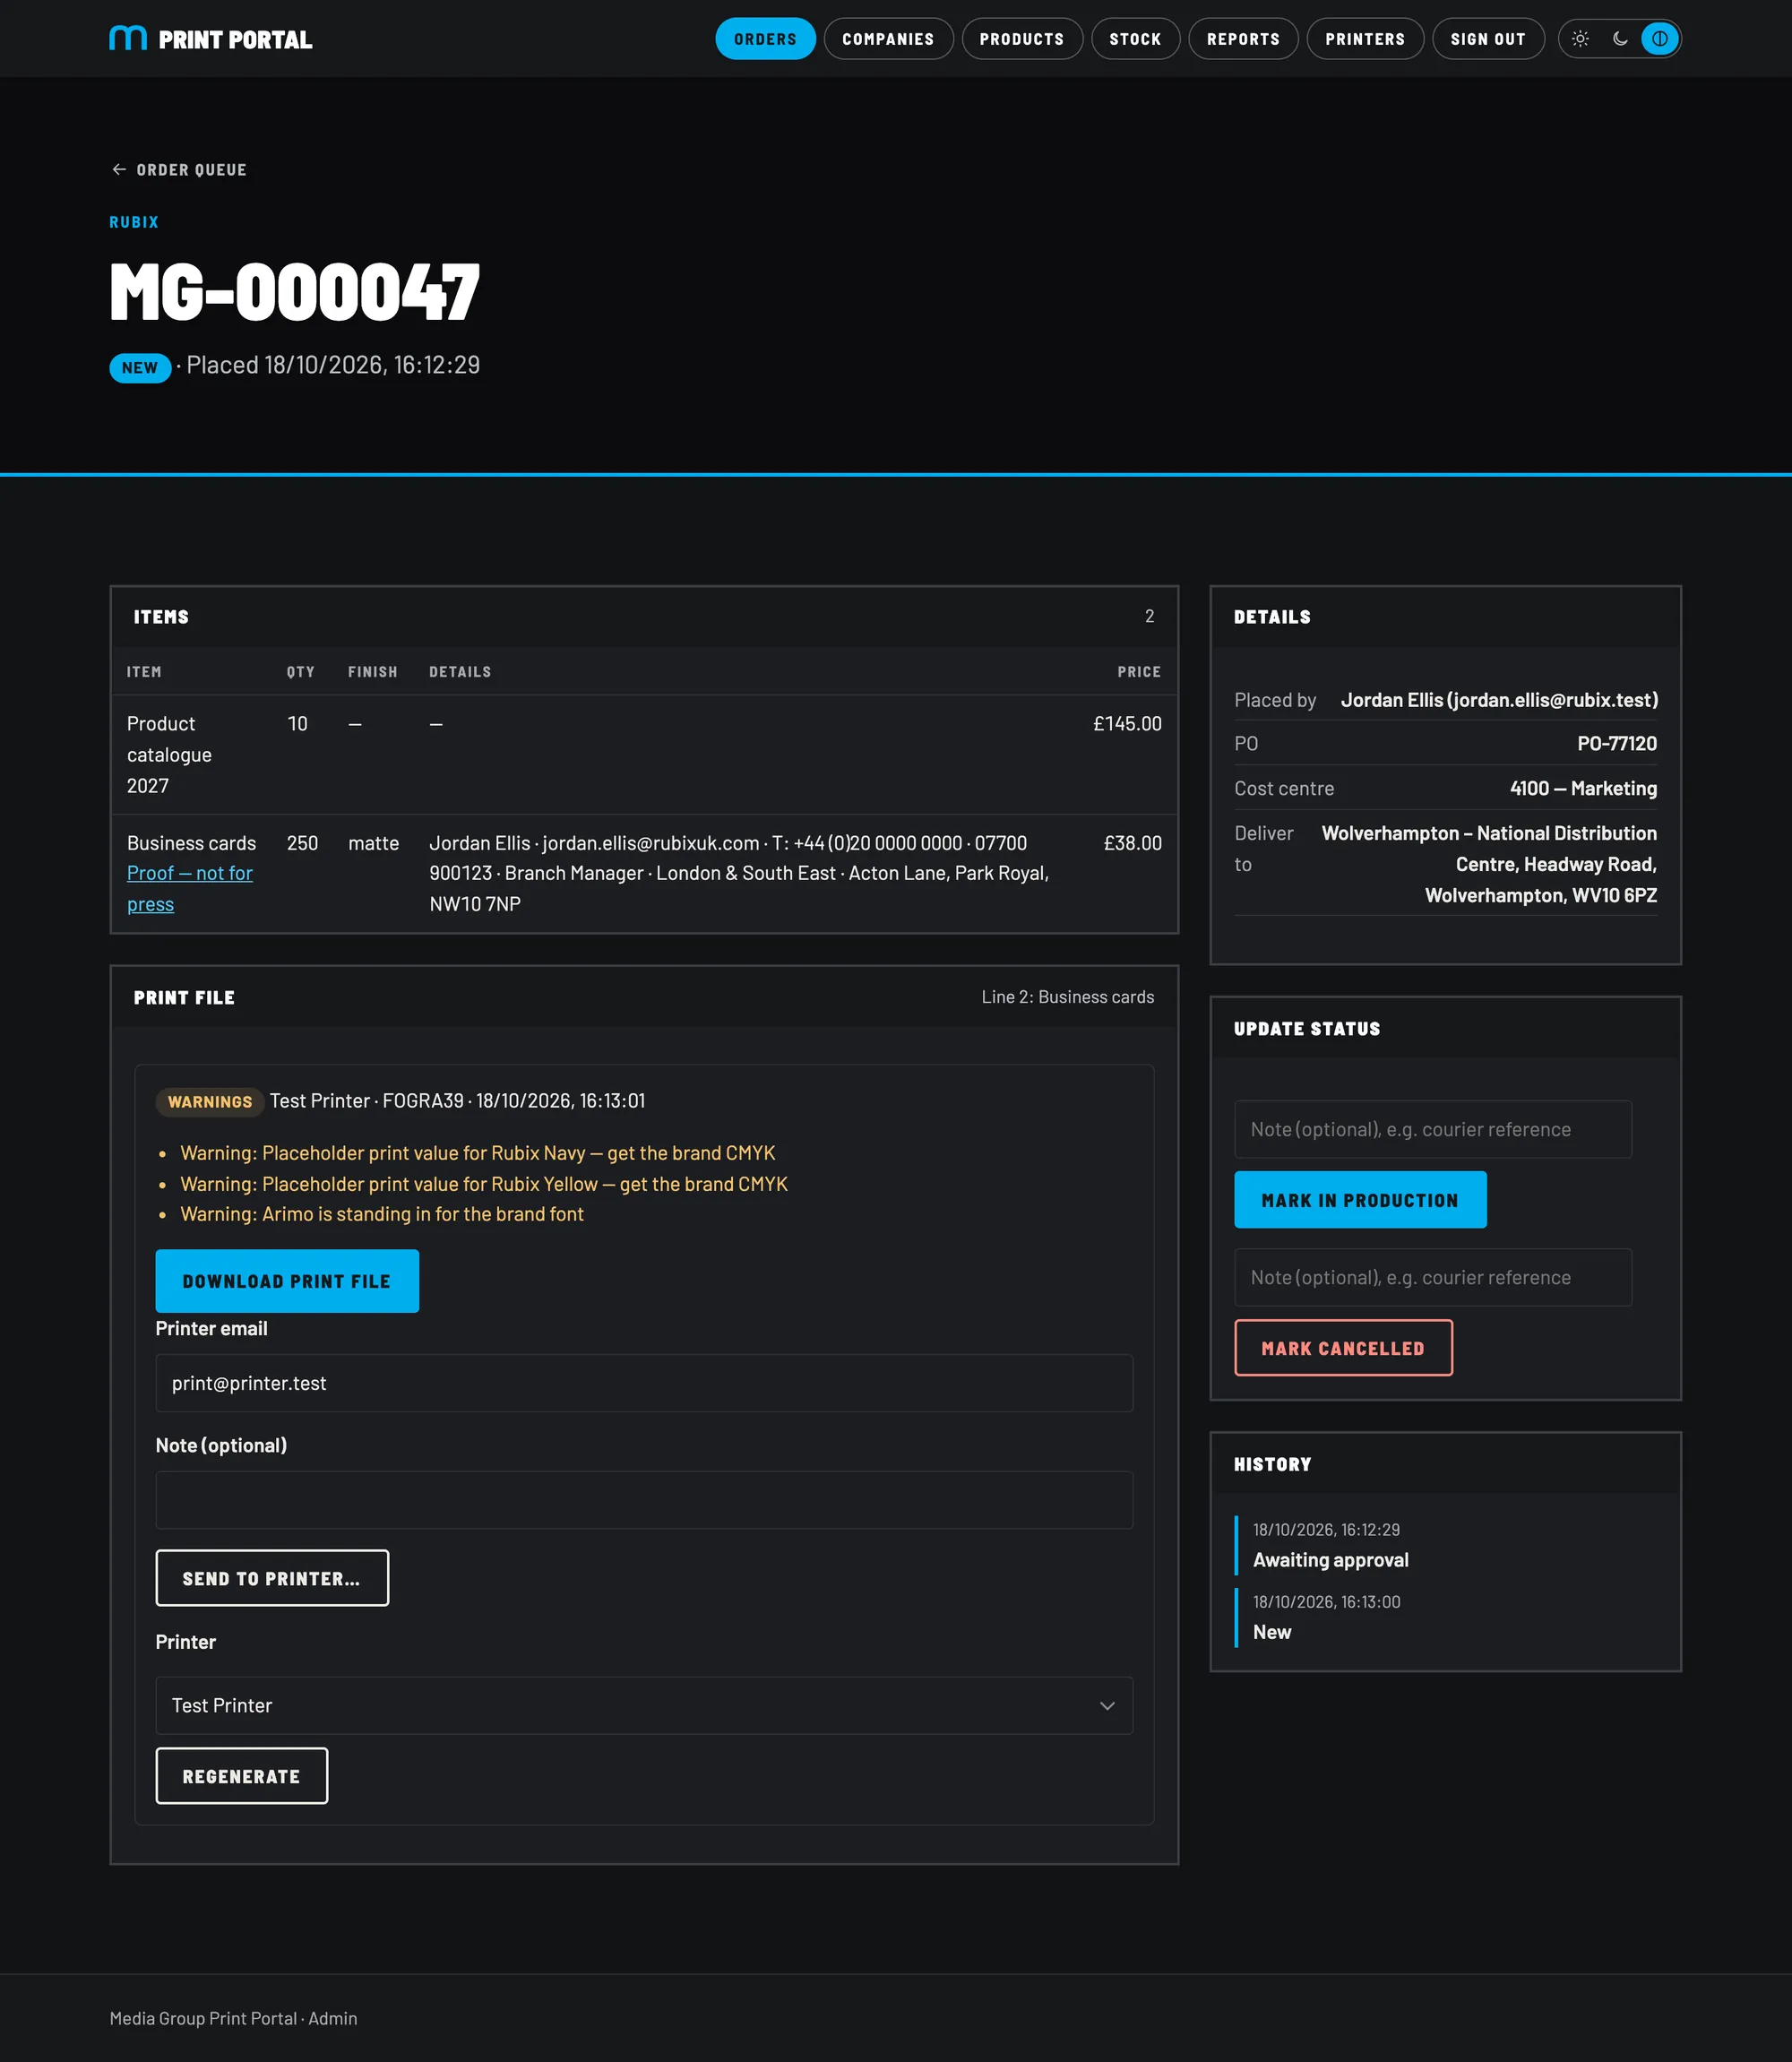The height and width of the screenshot is (2062, 1792).
Task: Switch to dark theme moon icon
Action: [1620, 39]
